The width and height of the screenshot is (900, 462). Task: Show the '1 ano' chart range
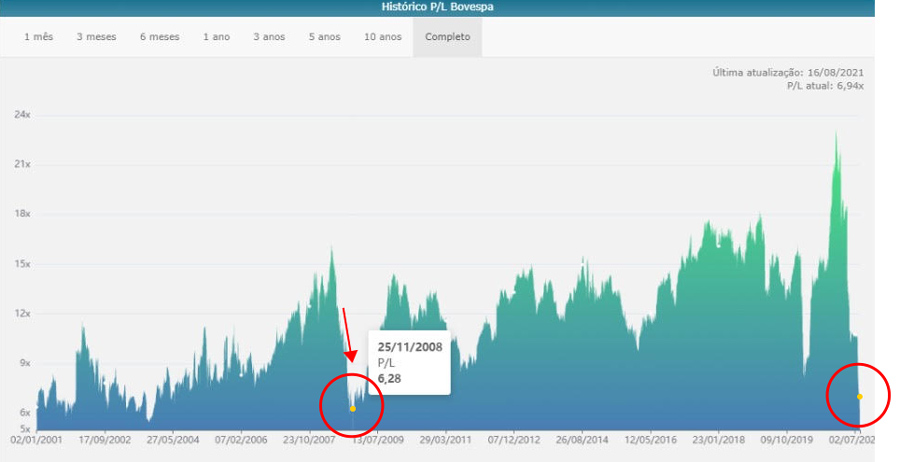point(217,37)
